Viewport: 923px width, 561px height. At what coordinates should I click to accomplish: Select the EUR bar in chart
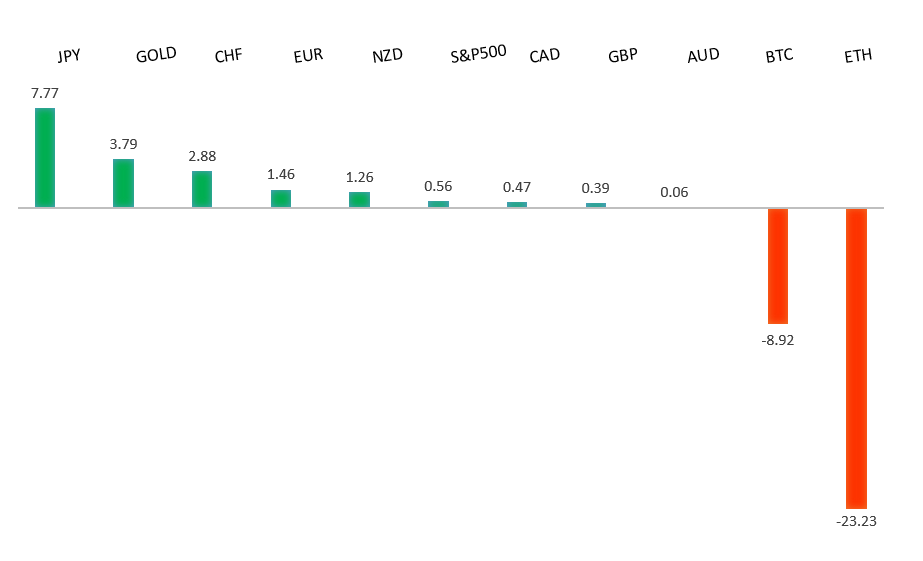(x=281, y=198)
